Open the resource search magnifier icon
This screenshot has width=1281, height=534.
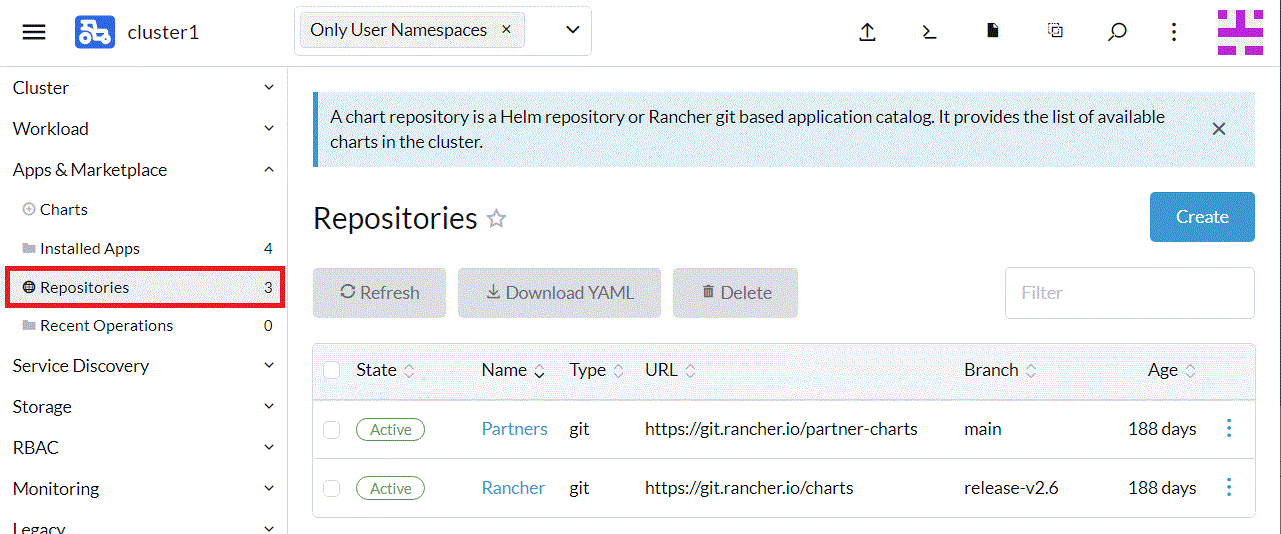(1117, 32)
